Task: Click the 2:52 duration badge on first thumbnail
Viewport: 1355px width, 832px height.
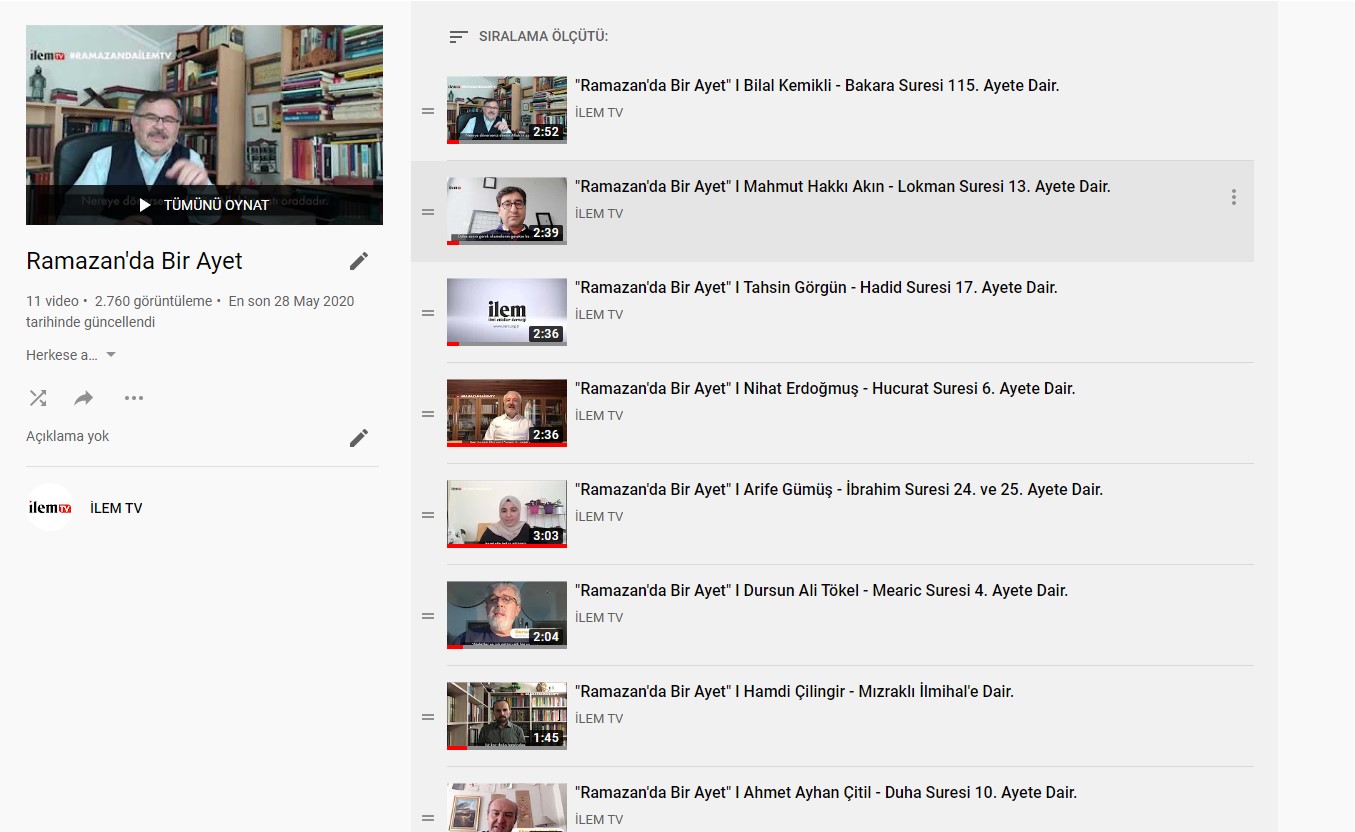Action: [546, 132]
